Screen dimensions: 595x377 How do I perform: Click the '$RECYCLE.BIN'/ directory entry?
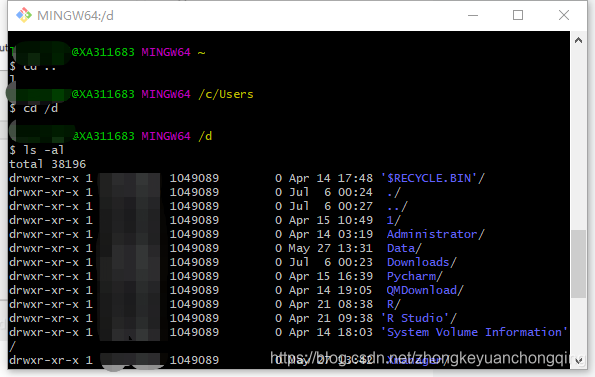[433, 178]
